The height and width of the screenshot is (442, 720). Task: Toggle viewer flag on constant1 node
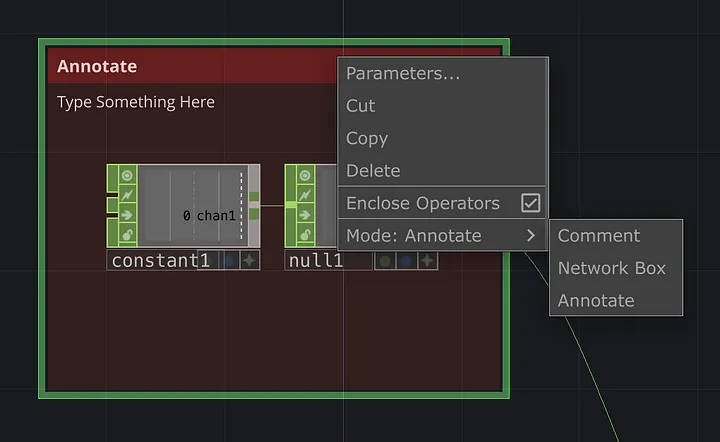(x=127, y=175)
